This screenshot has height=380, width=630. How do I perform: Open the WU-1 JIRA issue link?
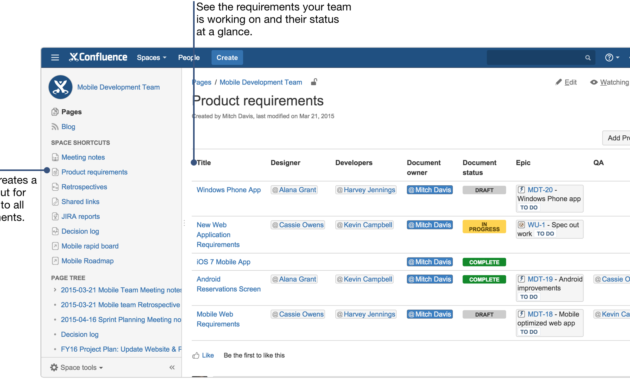coord(536,225)
